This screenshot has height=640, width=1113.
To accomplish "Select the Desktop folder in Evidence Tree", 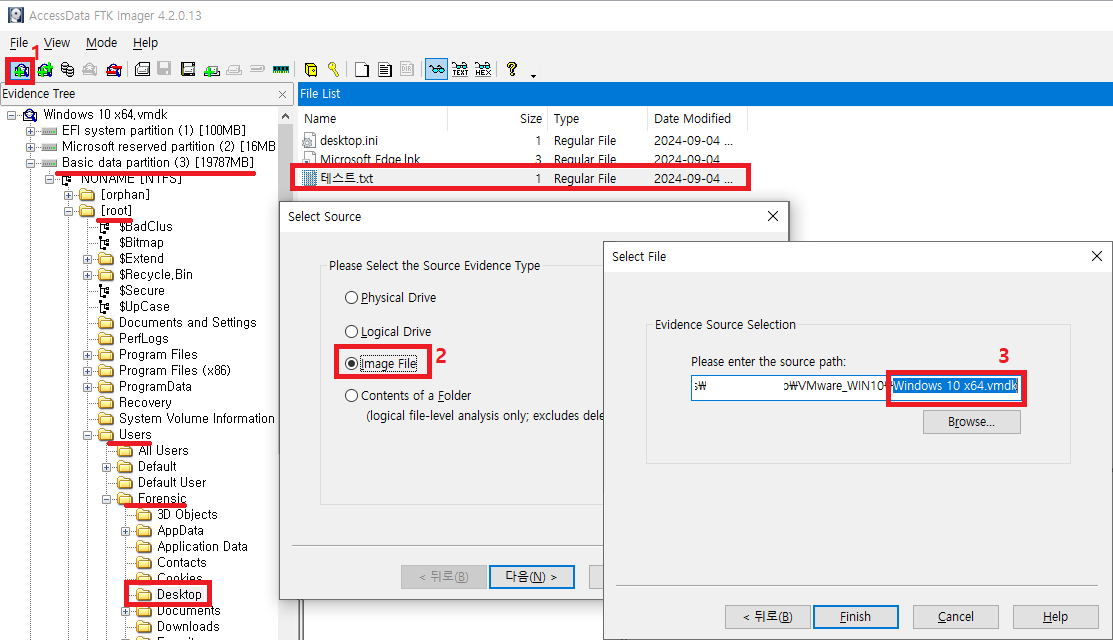I will click(x=178, y=595).
